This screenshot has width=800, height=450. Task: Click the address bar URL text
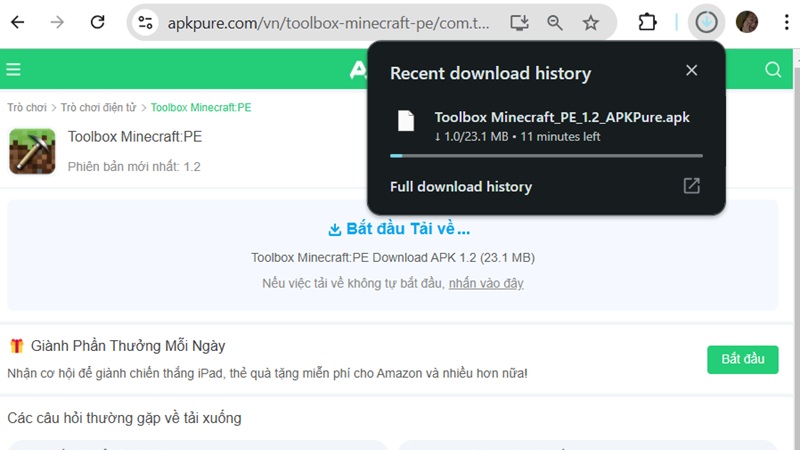click(x=328, y=23)
